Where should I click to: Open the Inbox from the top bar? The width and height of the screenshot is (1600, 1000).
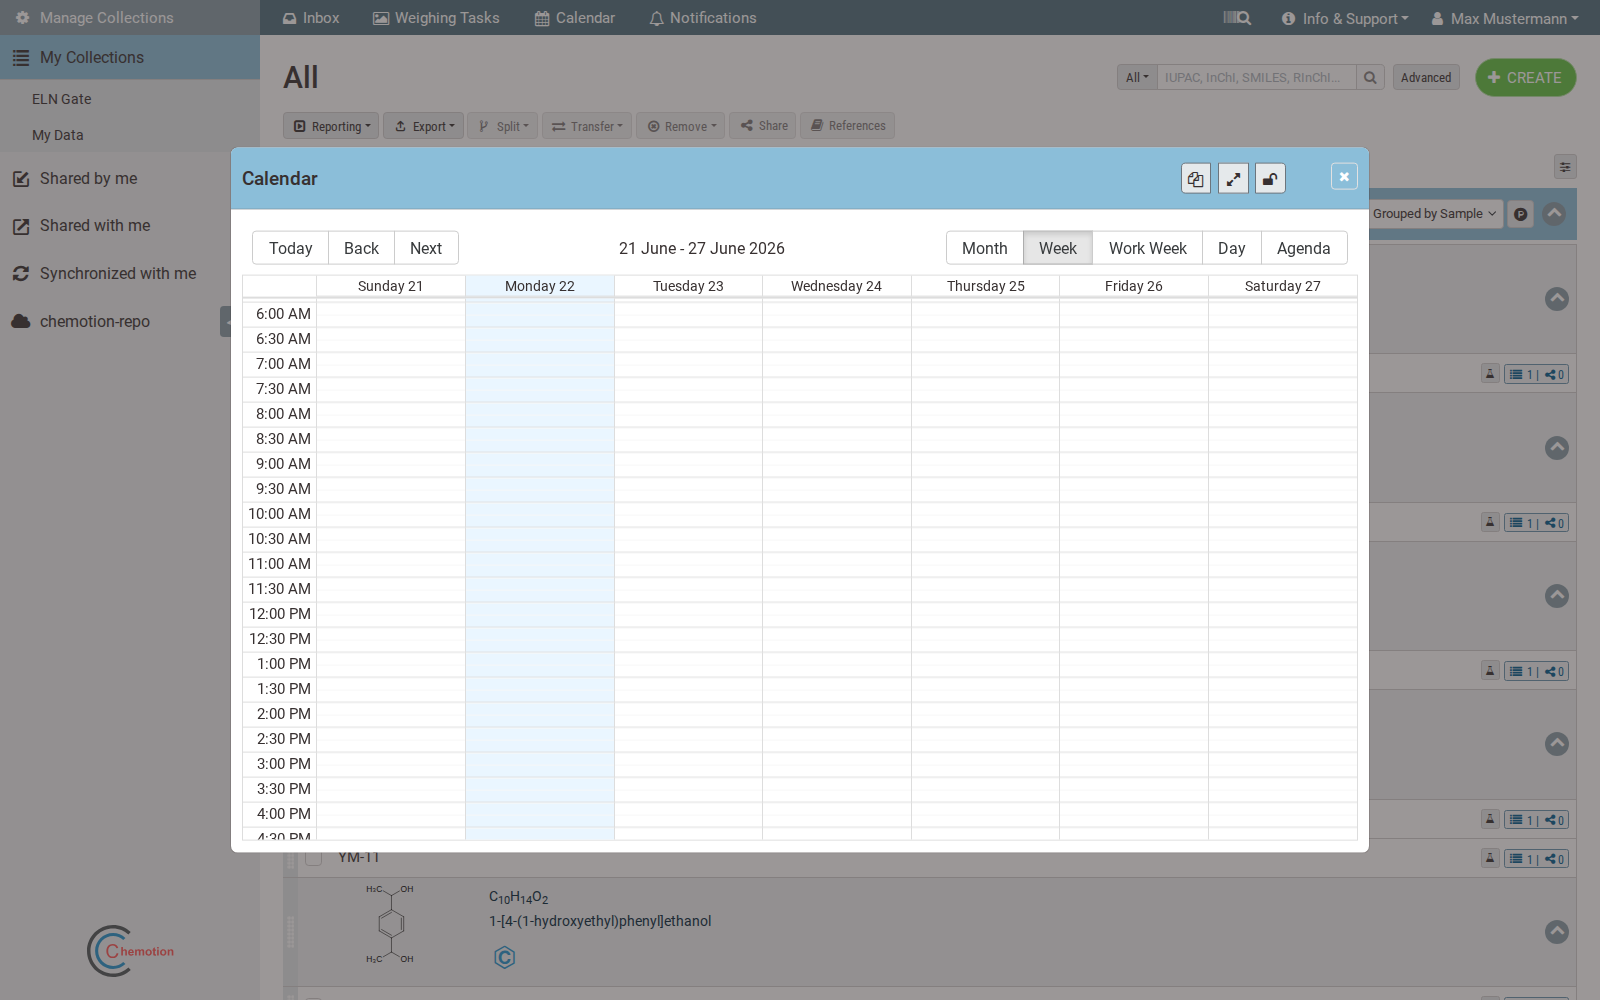(x=311, y=18)
